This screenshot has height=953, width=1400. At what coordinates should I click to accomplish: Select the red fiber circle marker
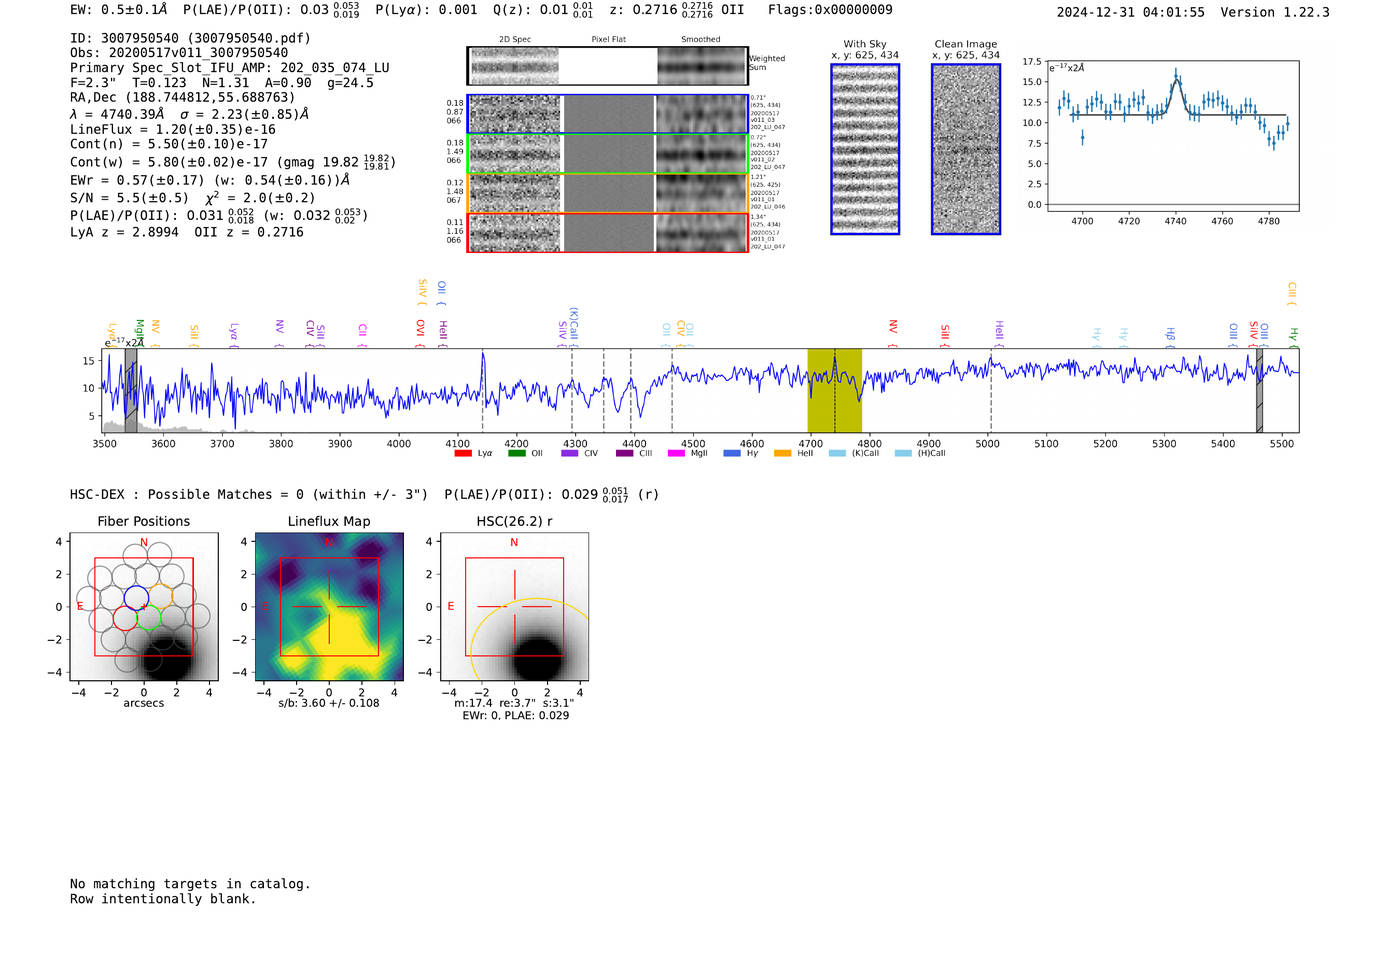click(125, 618)
